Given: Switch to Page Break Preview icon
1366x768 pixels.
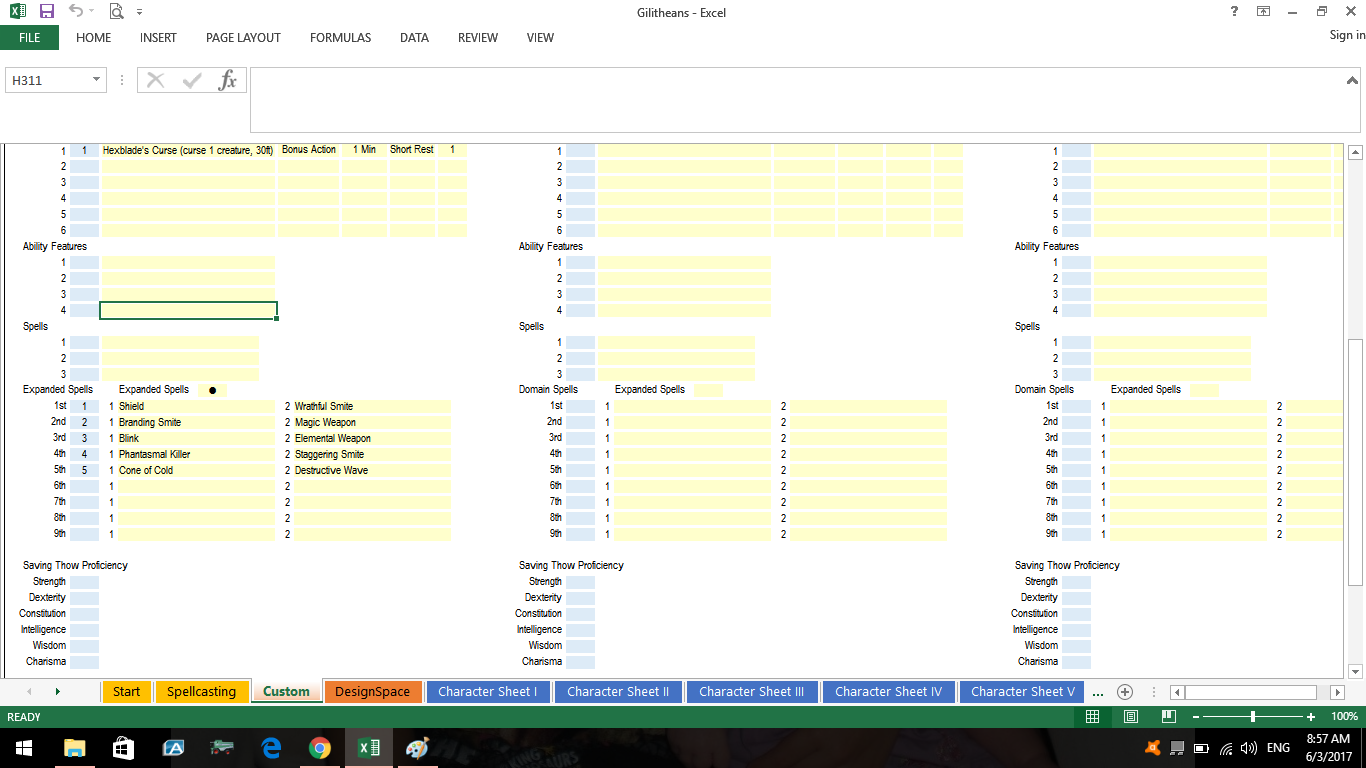Looking at the screenshot, I should click(1168, 717).
